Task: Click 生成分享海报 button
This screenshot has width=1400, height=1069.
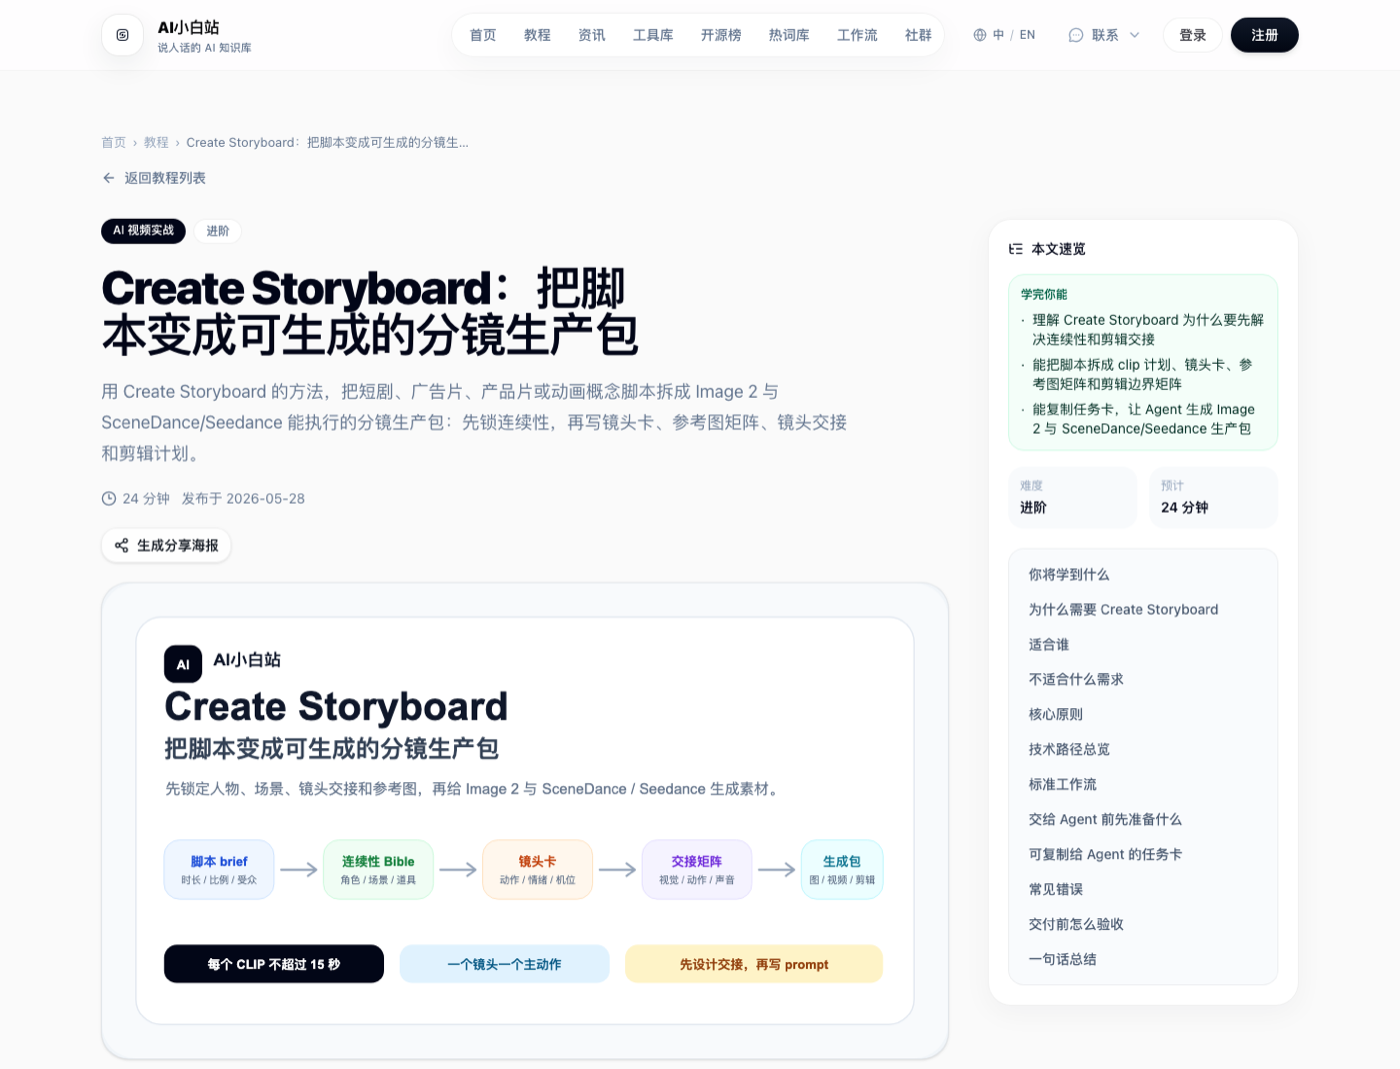Action: (166, 545)
